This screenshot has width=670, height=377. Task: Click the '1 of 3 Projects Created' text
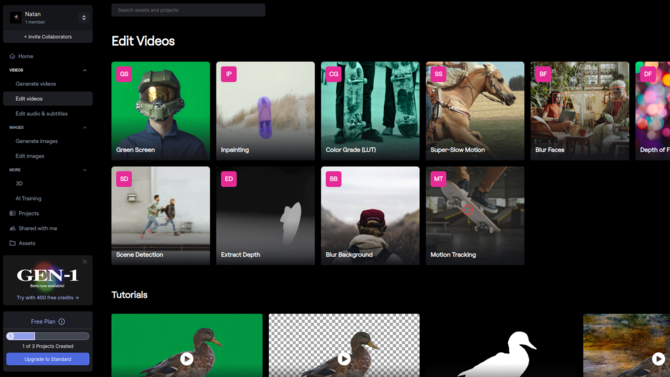(48, 346)
